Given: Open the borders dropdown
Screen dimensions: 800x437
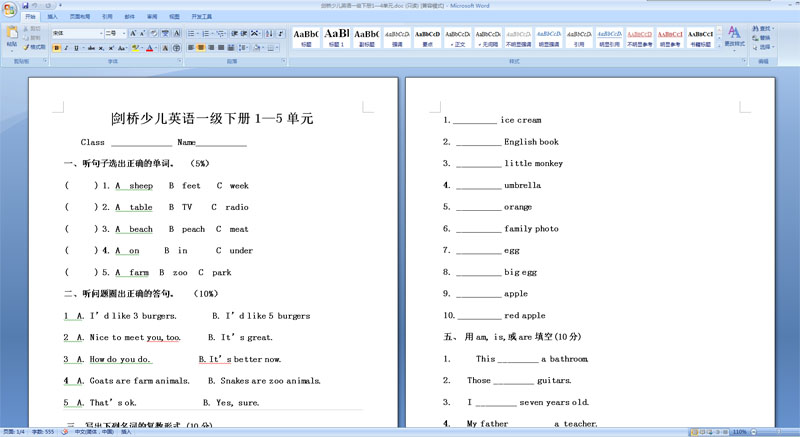Looking at the screenshot, I should [x=277, y=48].
